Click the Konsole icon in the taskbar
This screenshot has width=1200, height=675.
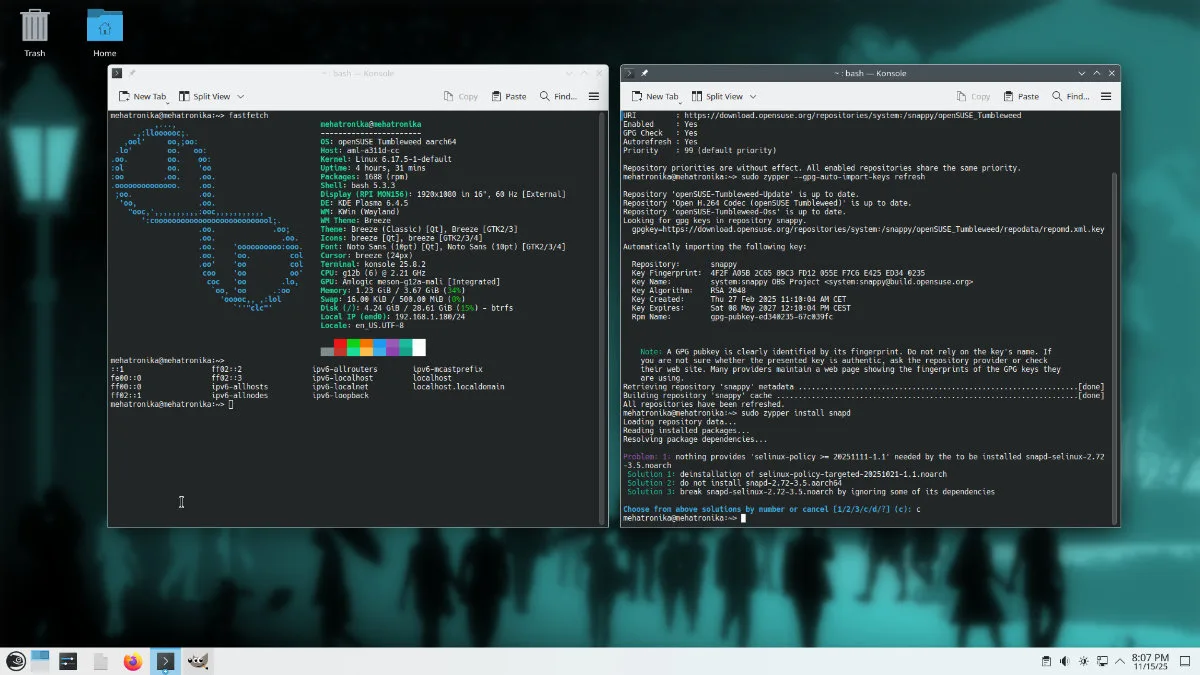click(165, 661)
